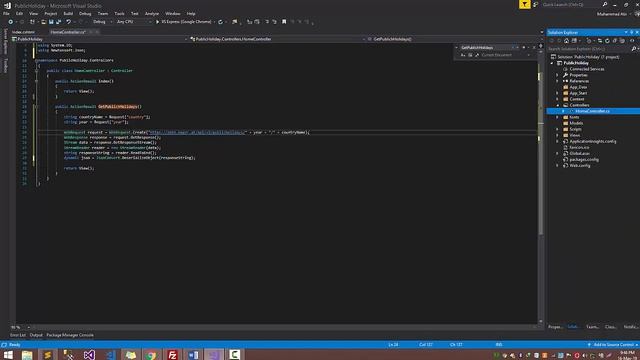Toggle the Solution Explorer auto-hide pin

click(x=631, y=32)
